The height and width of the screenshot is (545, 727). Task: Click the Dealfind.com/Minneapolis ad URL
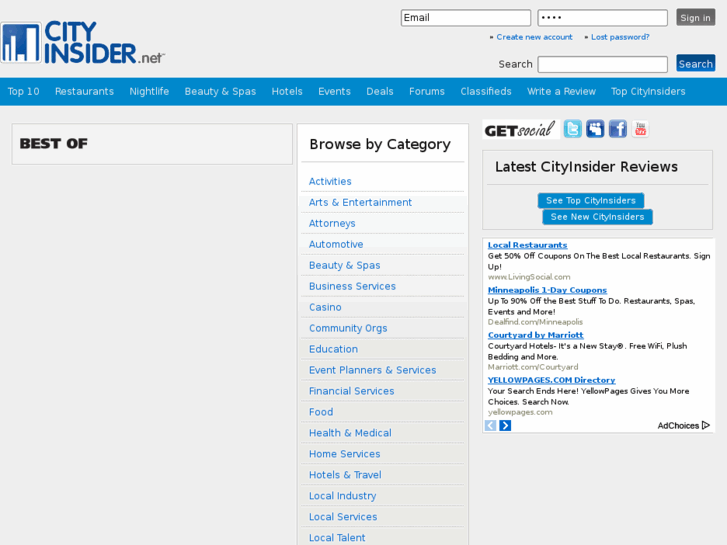(535, 322)
